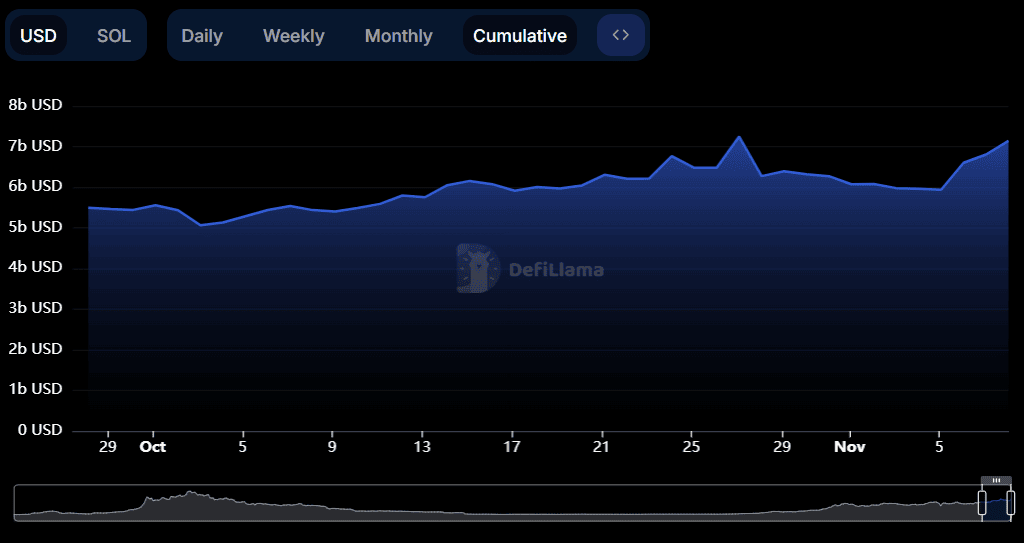The image size is (1024, 543).
Task: Click the 1b USD axis label
Action: pyautogui.click(x=35, y=389)
